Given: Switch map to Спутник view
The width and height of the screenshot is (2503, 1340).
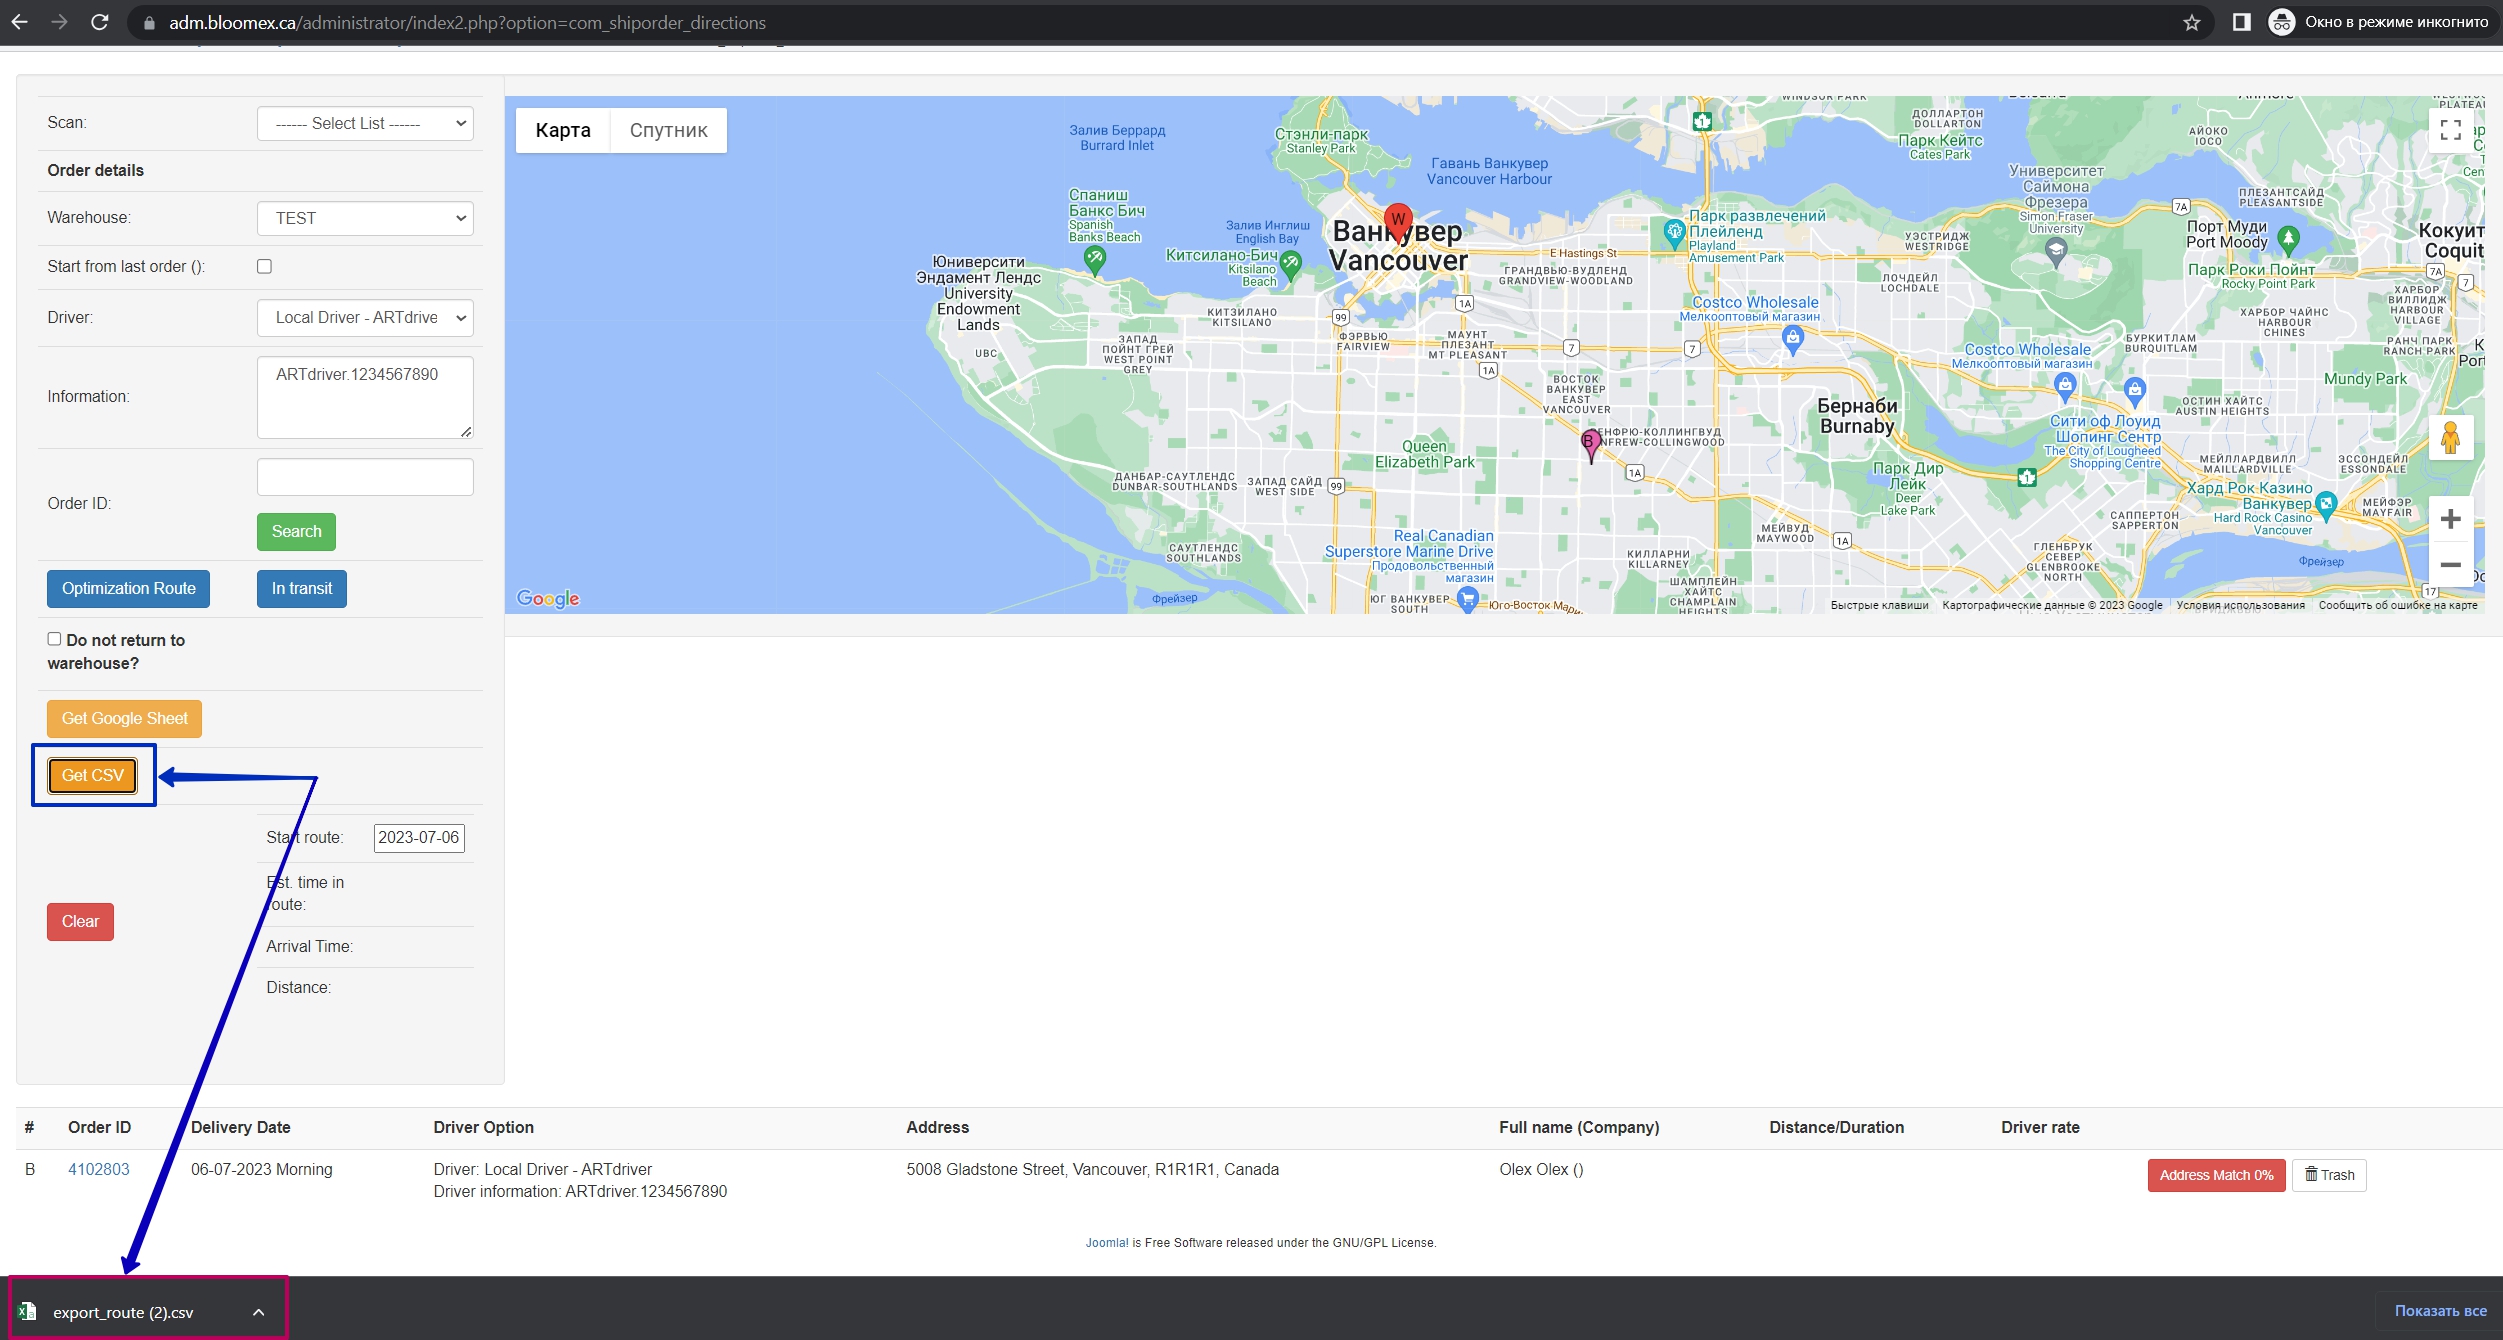Looking at the screenshot, I should (668, 130).
